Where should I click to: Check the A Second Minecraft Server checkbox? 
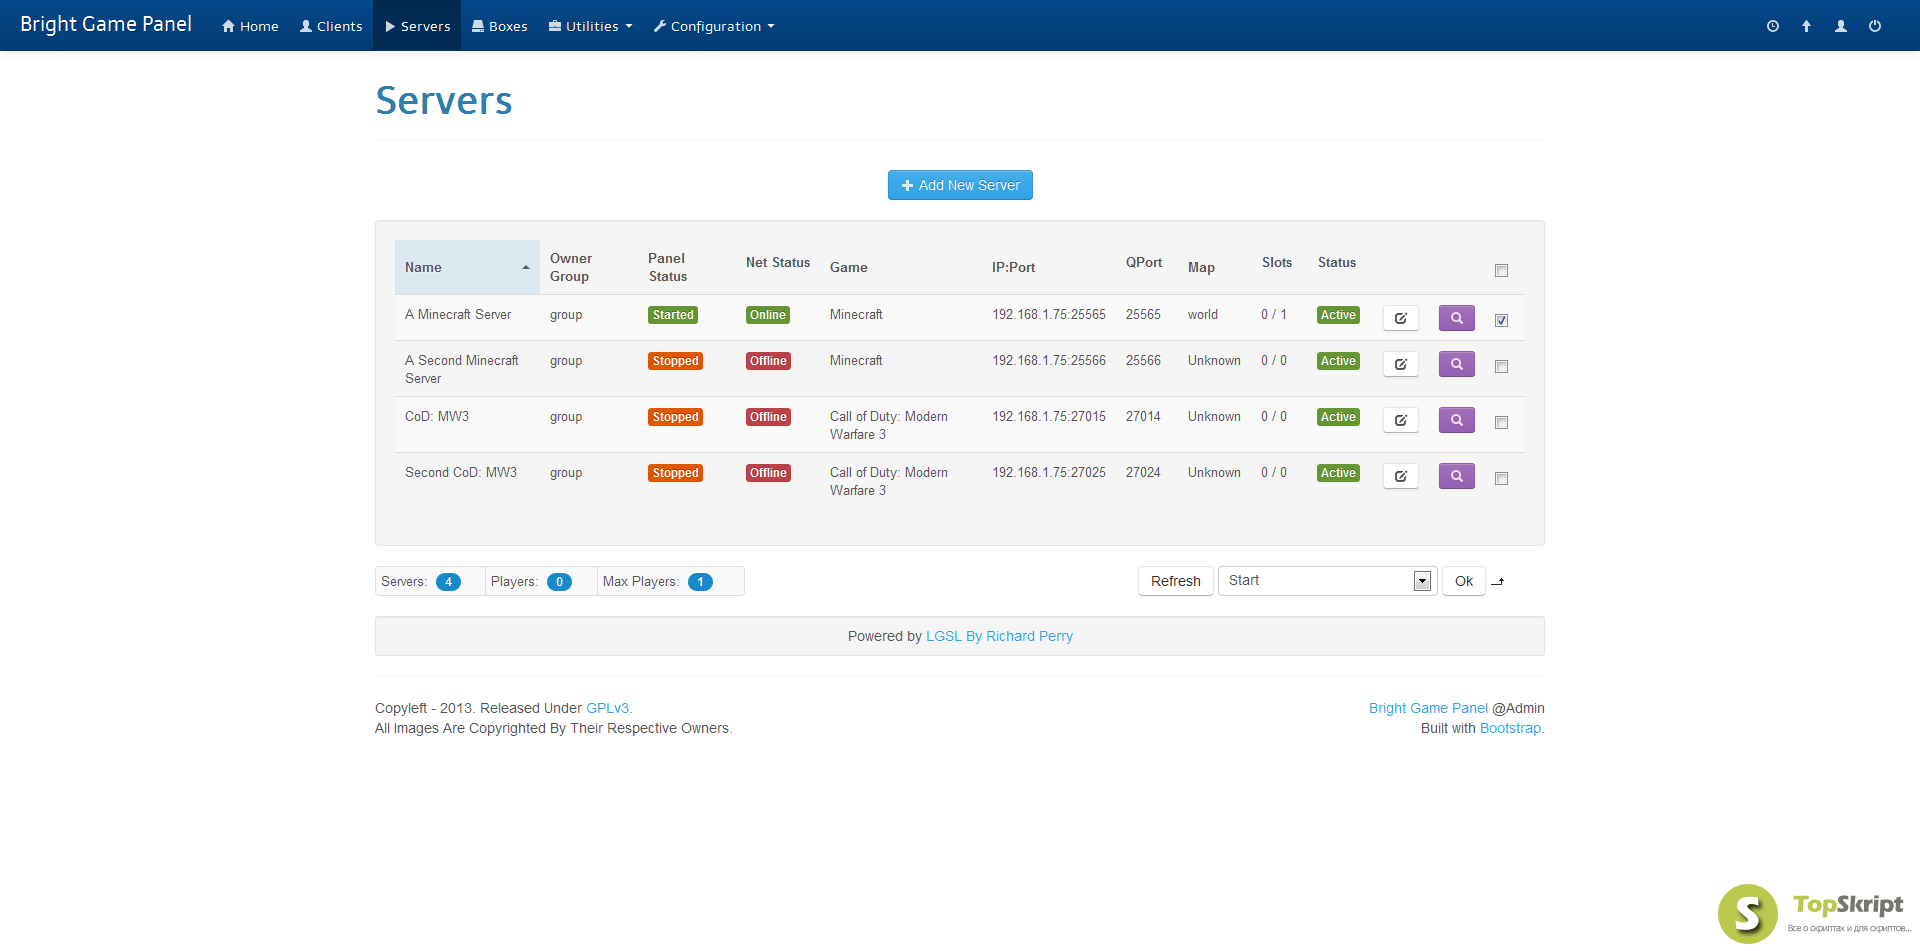pyautogui.click(x=1501, y=366)
